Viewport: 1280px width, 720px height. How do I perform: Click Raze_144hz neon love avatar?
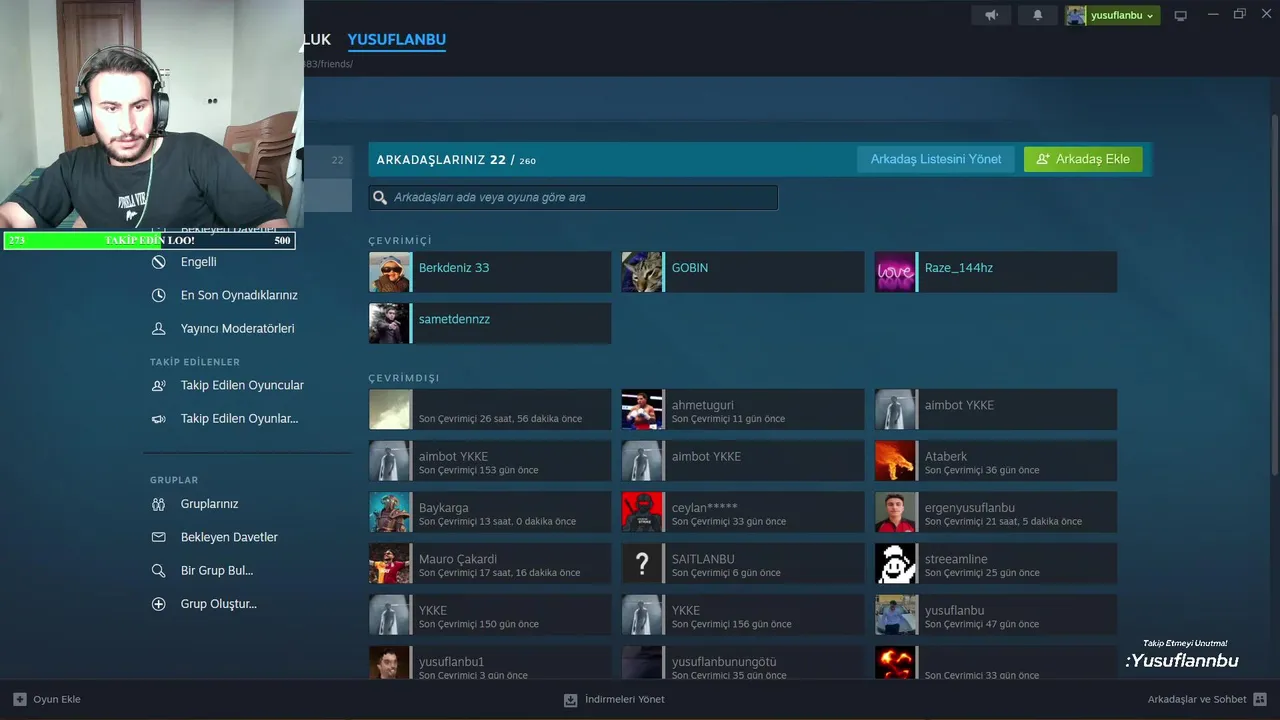pyautogui.click(x=895, y=272)
